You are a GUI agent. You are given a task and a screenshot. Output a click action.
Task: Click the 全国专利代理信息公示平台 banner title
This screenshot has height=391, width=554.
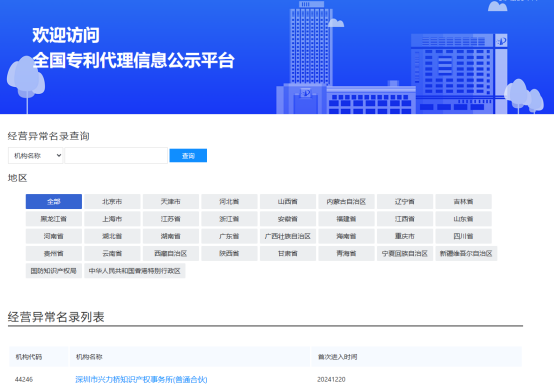[x=134, y=60]
